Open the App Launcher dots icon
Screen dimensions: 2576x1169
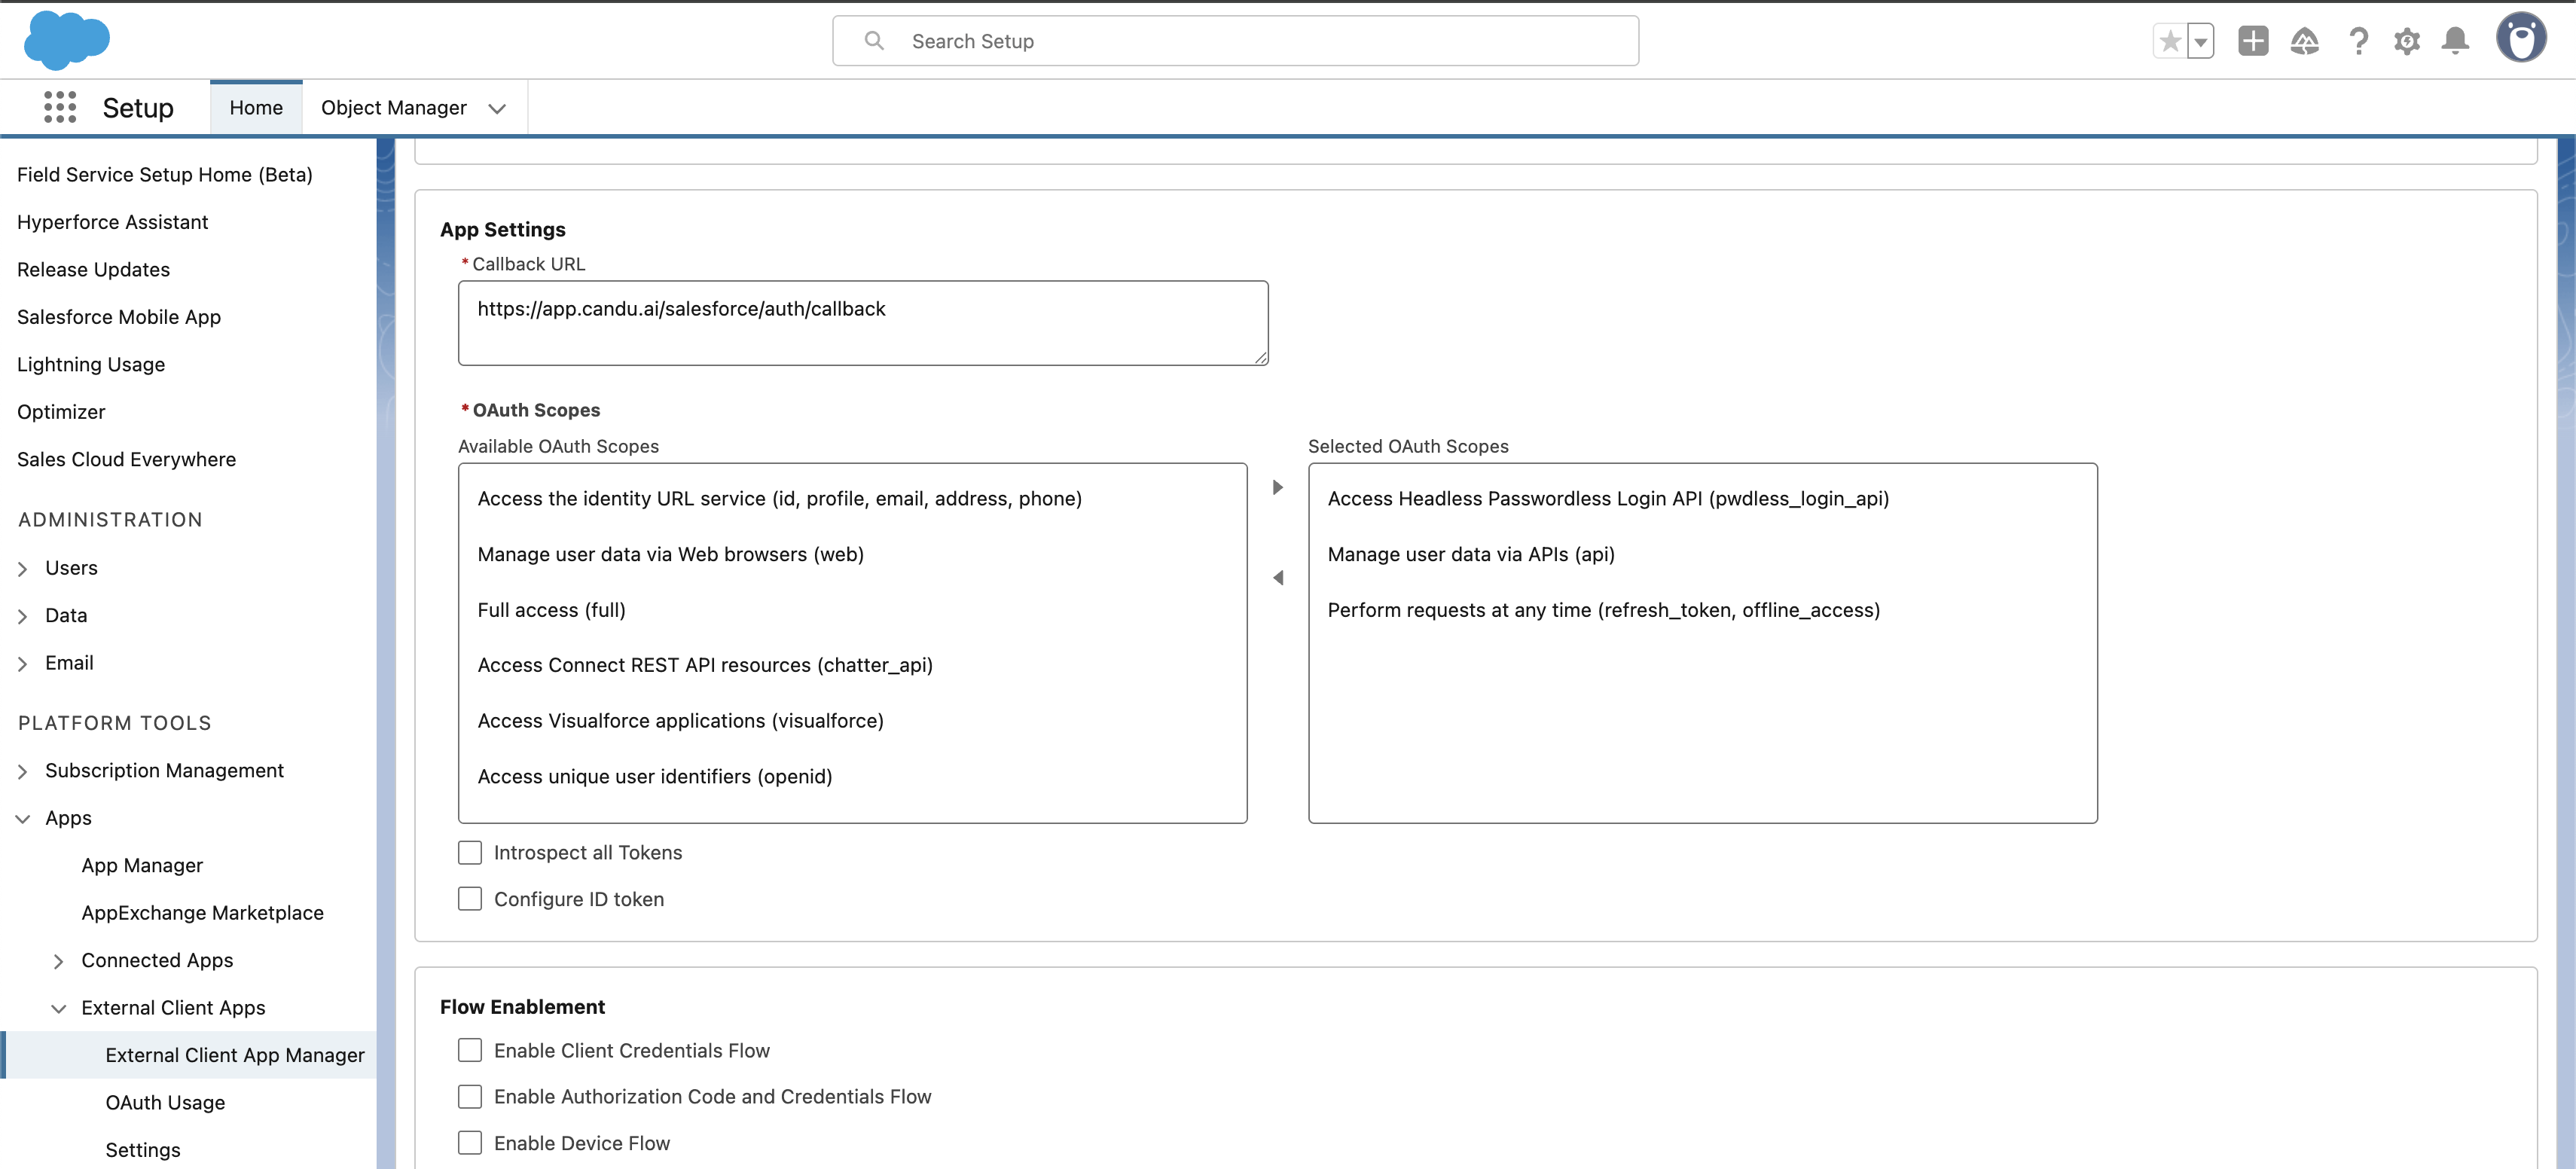tap(60, 107)
